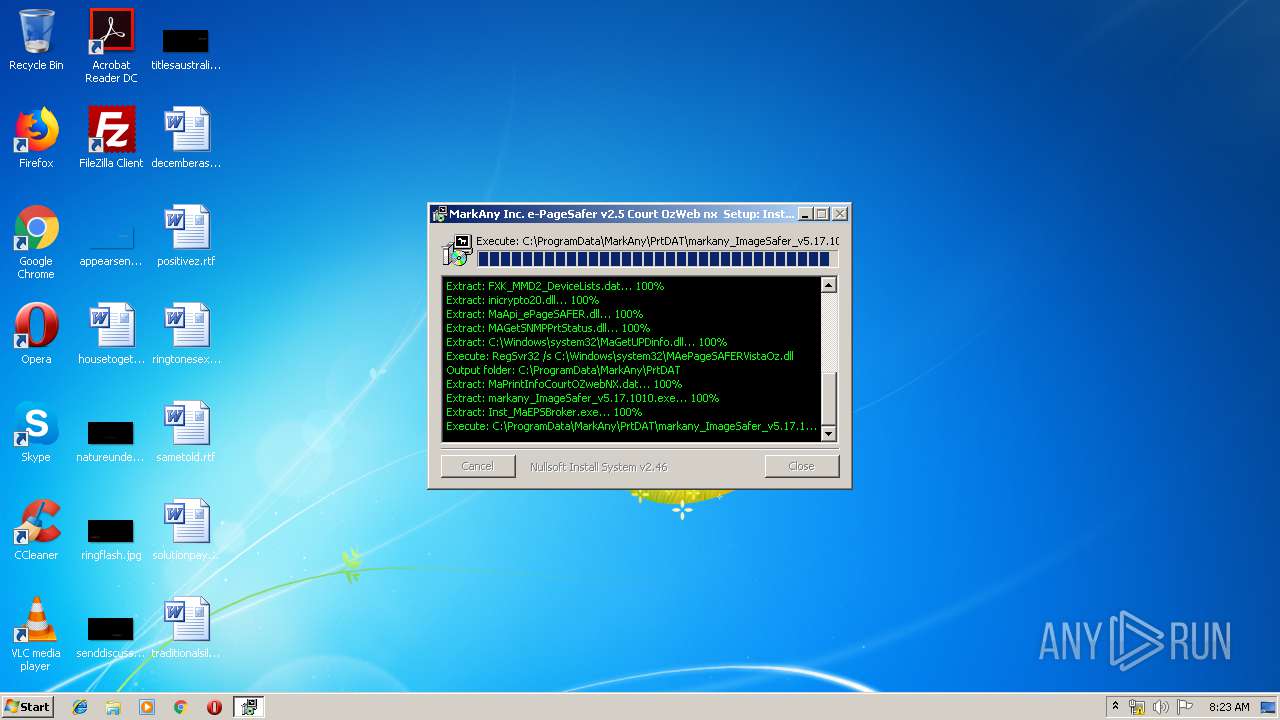Select the housetoget... Word document
Screen dimensions: 1280x720
[x=111, y=335]
